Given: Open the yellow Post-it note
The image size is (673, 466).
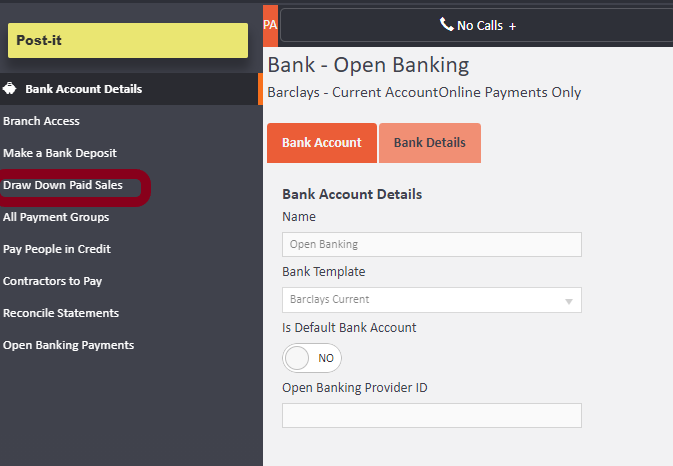Looking at the screenshot, I should click(128, 40).
